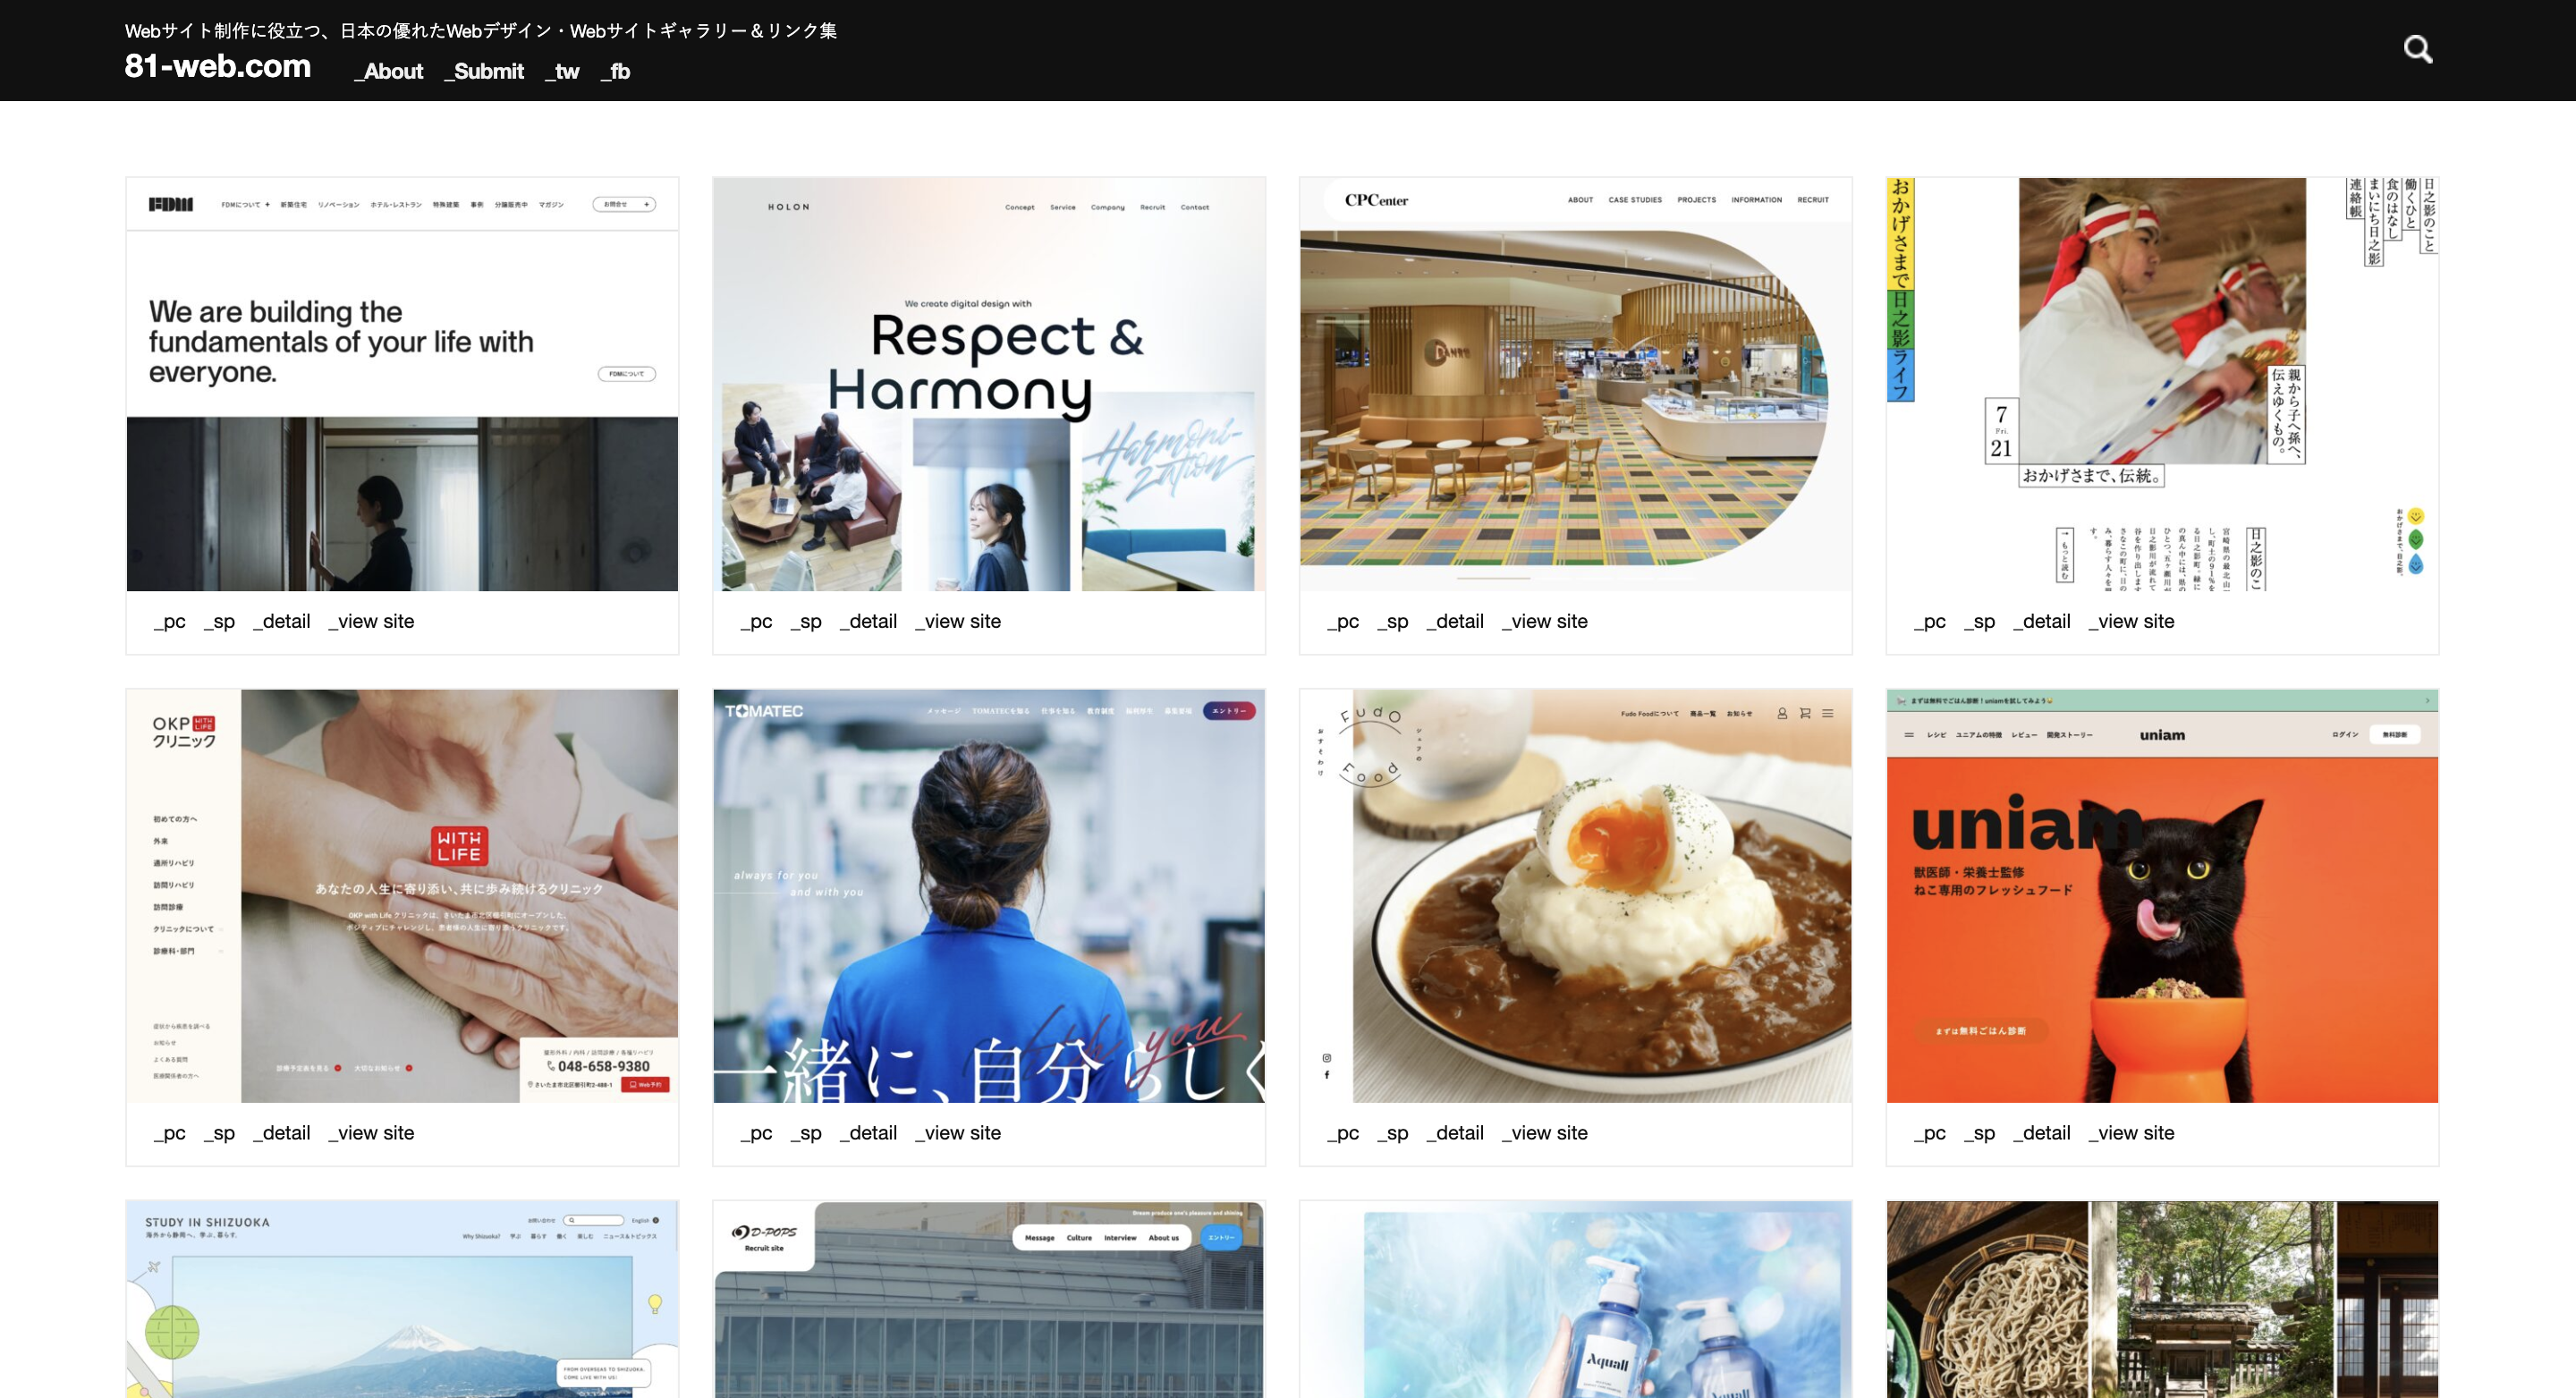The width and height of the screenshot is (2576, 1398).
Task: Follow the _fb Facebook link
Action: tap(615, 71)
